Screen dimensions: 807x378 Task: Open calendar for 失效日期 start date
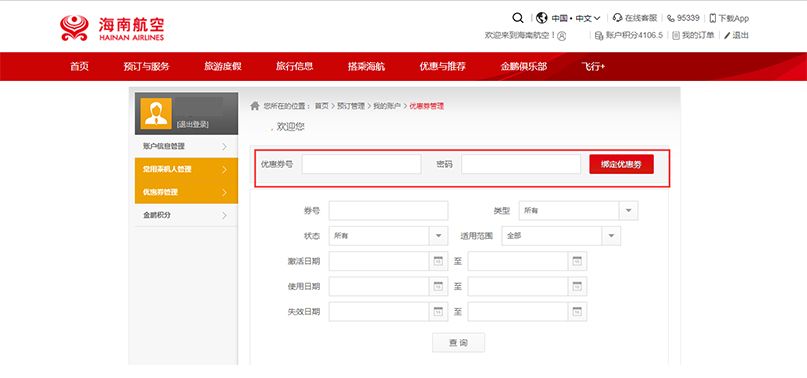438,312
